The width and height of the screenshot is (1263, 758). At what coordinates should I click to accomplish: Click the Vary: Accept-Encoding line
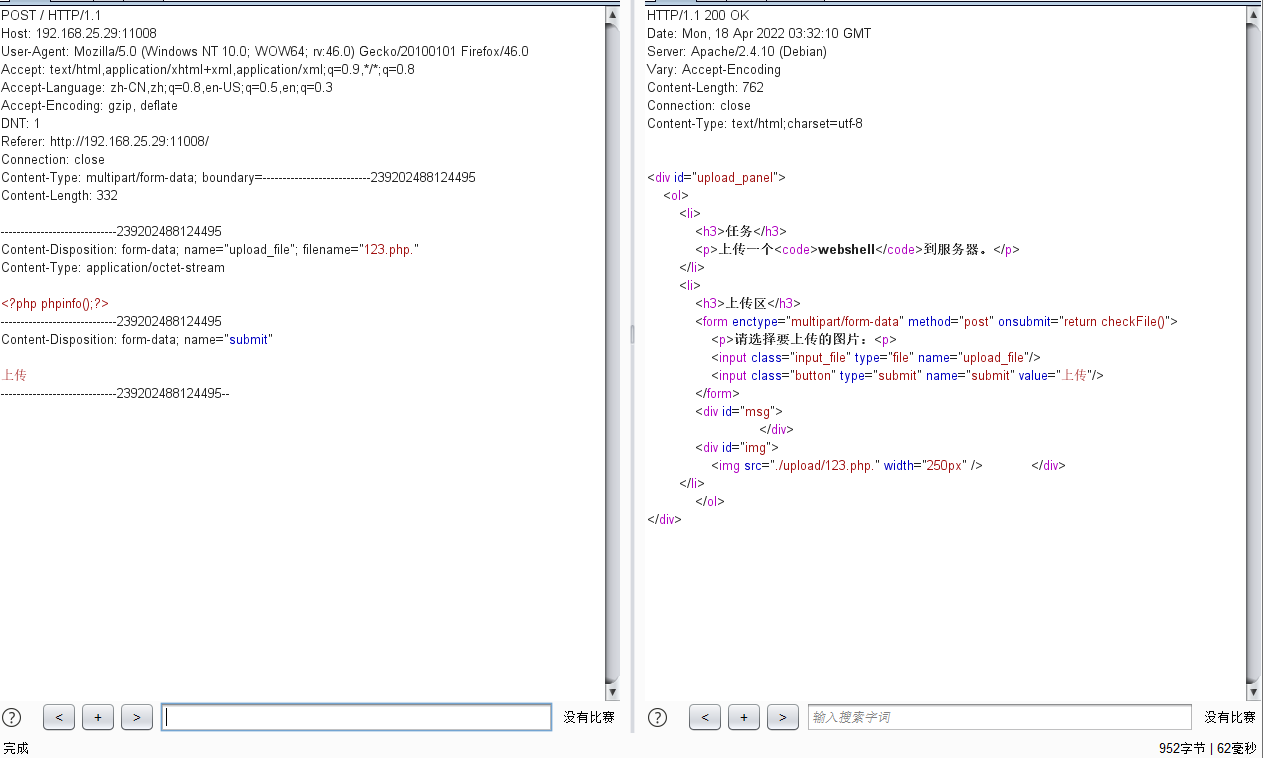pos(714,70)
